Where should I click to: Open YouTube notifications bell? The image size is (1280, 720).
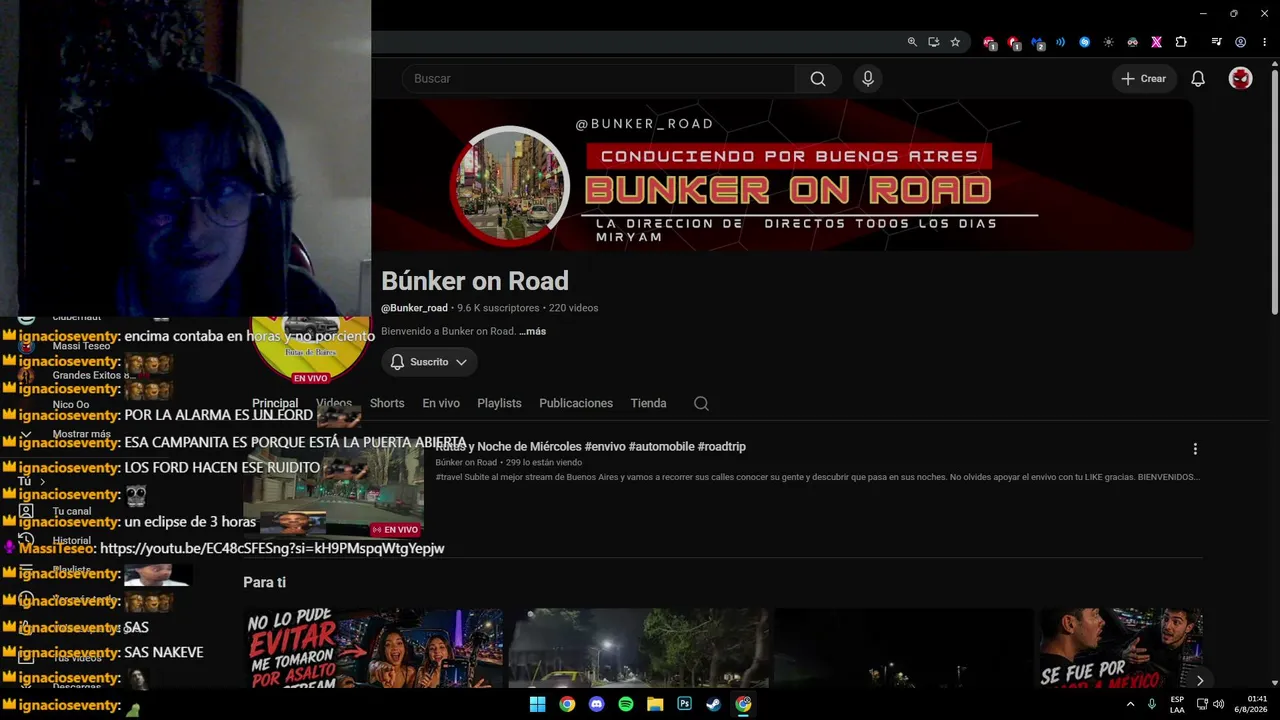tap(1198, 79)
